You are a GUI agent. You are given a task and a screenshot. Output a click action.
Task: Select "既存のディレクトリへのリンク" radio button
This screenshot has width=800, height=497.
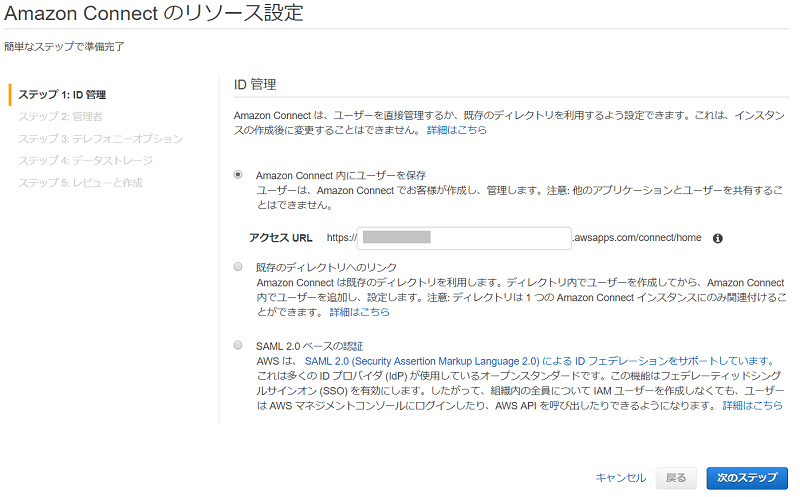pyautogui.click(x=238, y=266)
